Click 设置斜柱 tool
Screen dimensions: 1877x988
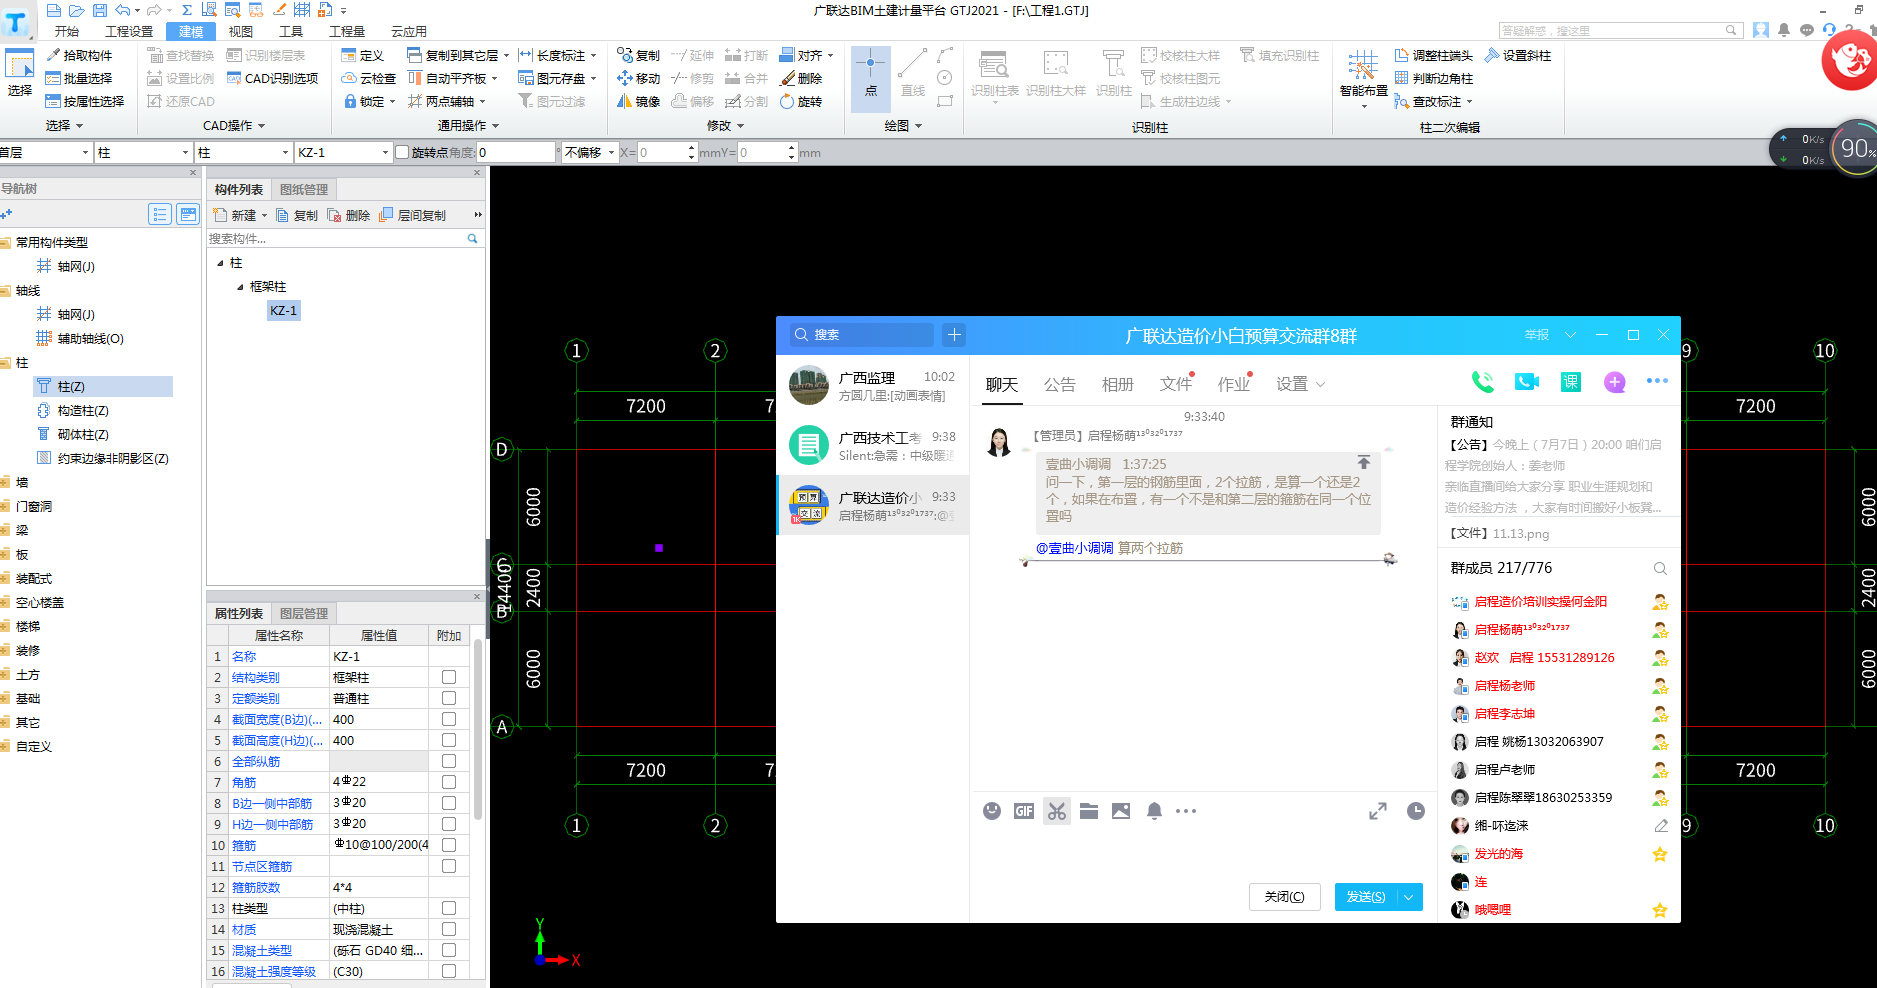[x=1518, y=55]
